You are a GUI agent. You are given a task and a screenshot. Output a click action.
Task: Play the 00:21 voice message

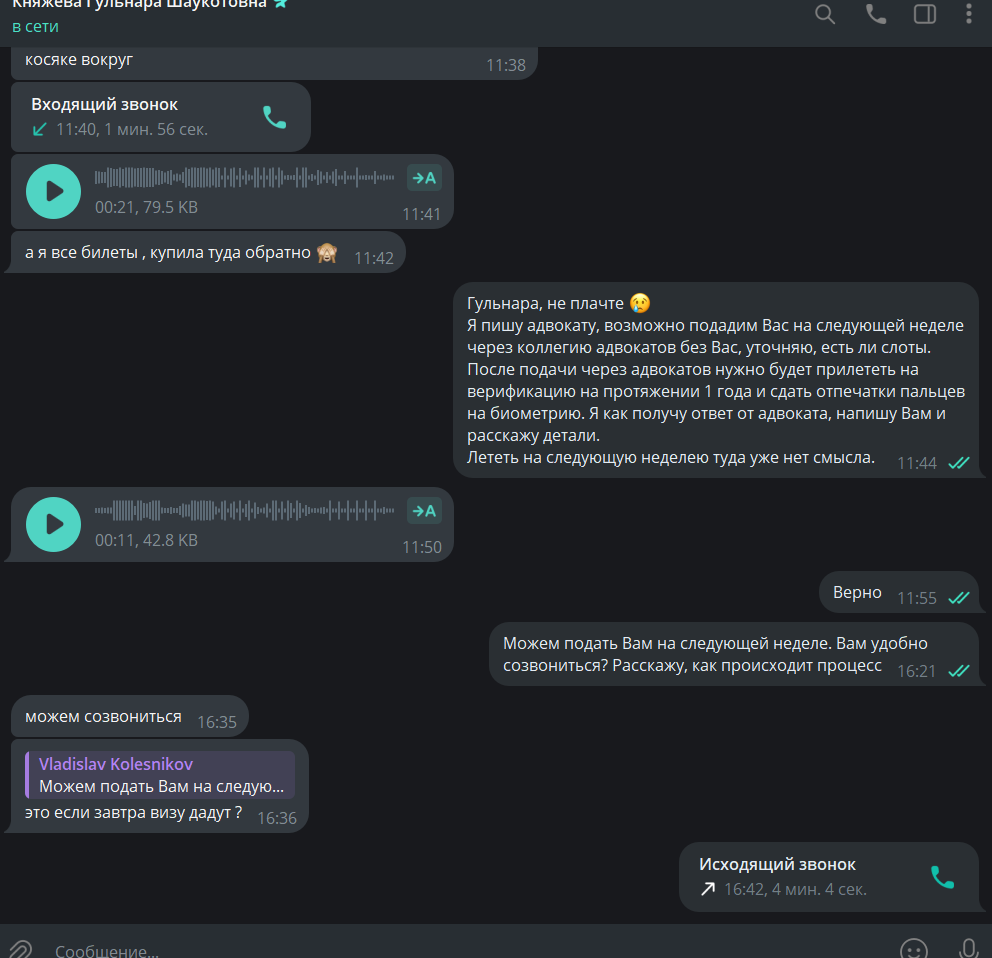click(53, 191)
